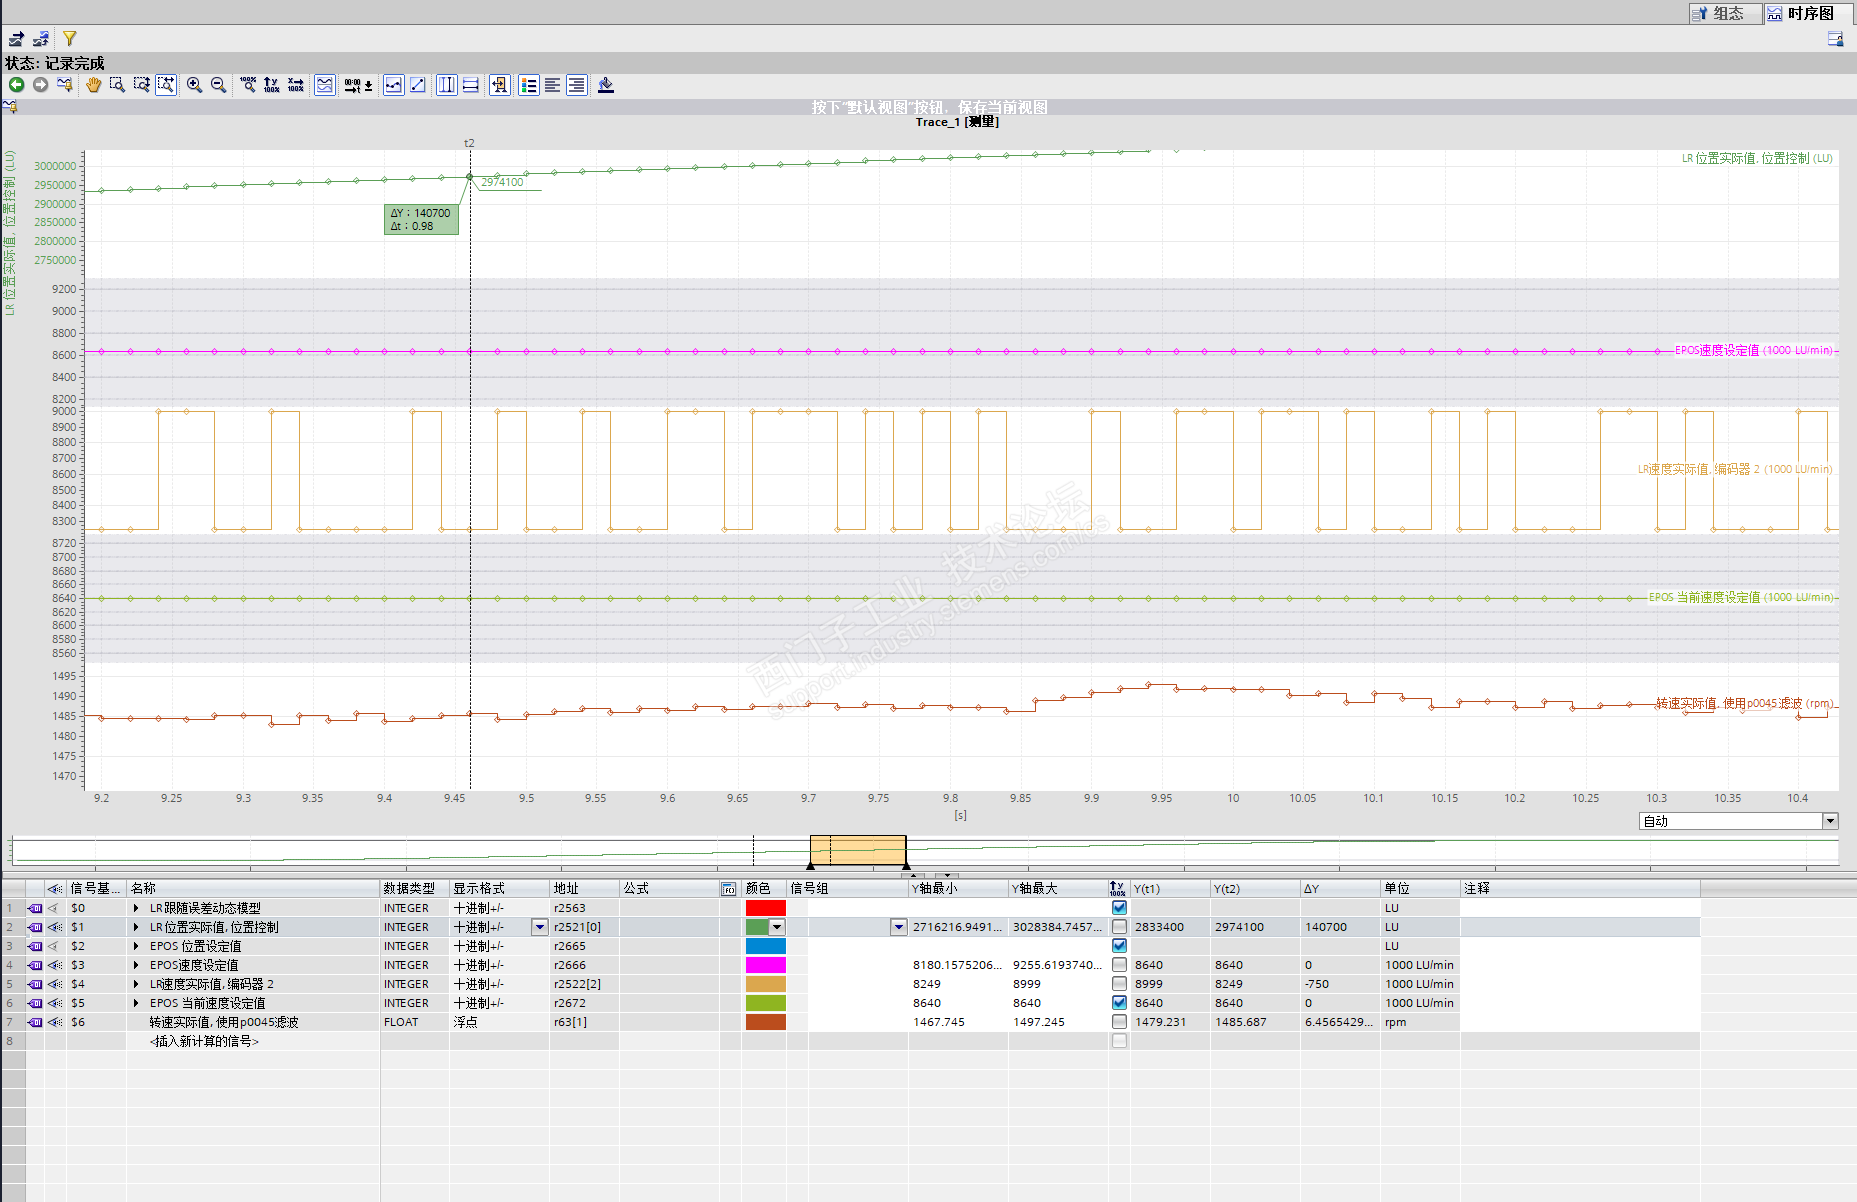Click <插入新计算的信号> to add a signal
The width and height of the screenshot is (1857, 1202).
coord(204,1041)
